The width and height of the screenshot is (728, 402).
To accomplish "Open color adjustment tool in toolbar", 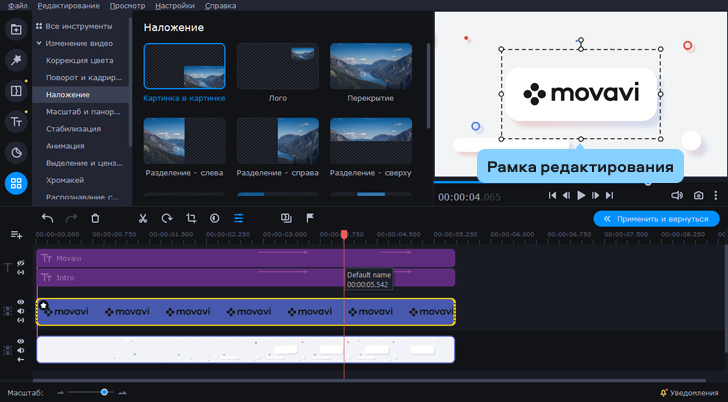I will click(x=215, y=218).
